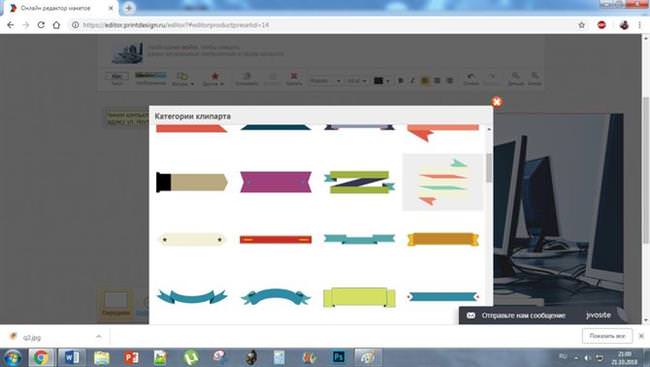Viewport: 650px width, 367px height.
Task: Expand the downloaded jpg file options arrow
Action: pos(99,336)
